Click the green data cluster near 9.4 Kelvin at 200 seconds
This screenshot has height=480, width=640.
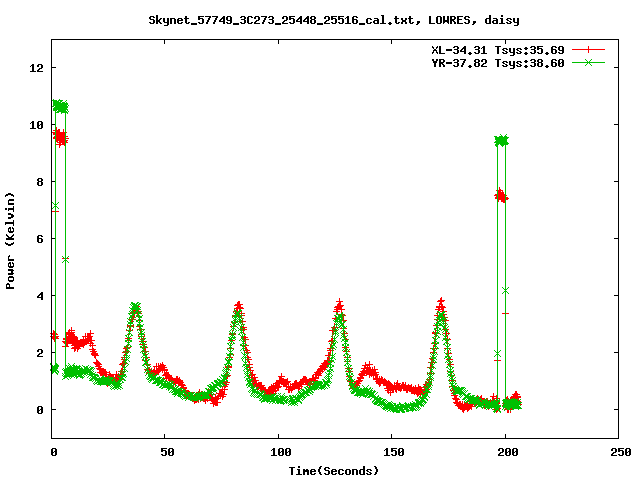click(502, 141)
